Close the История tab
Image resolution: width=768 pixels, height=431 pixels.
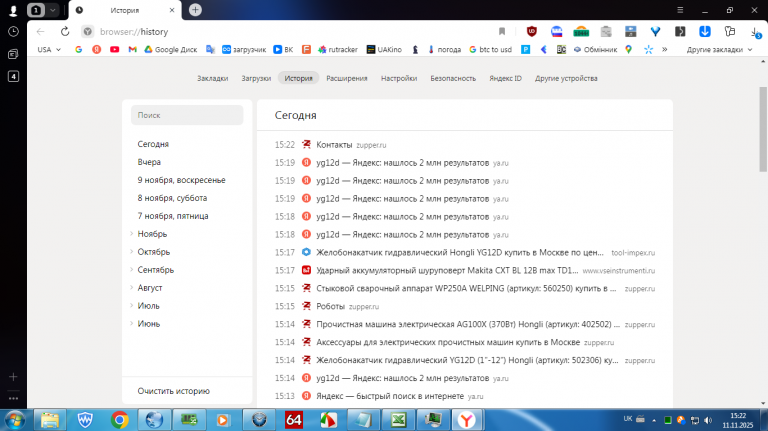tap(172, 10)
